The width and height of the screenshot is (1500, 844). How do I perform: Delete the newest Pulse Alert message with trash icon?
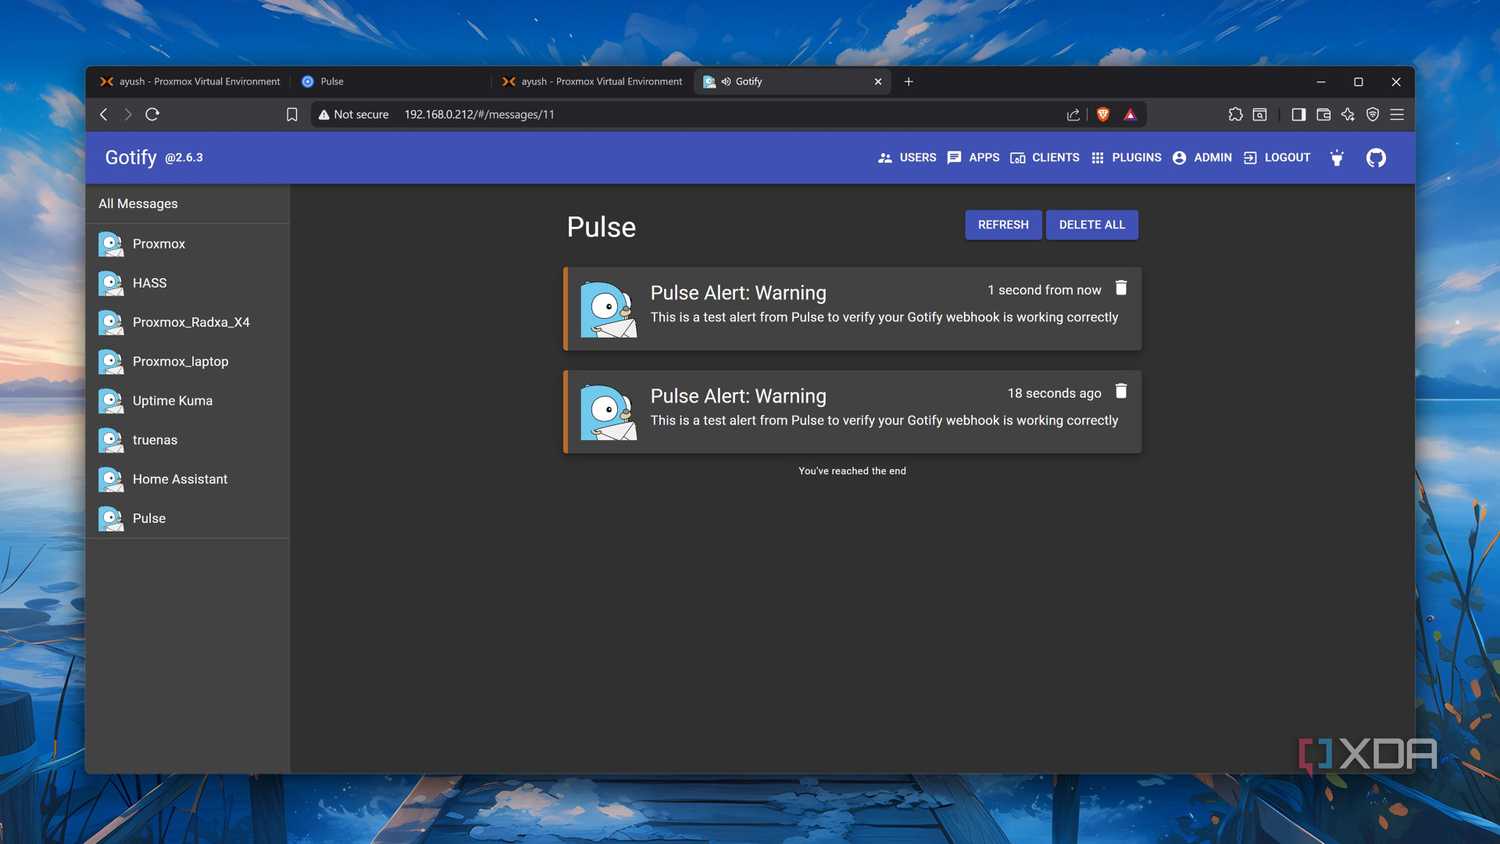pyautogui.click(x=1121, y=288)
